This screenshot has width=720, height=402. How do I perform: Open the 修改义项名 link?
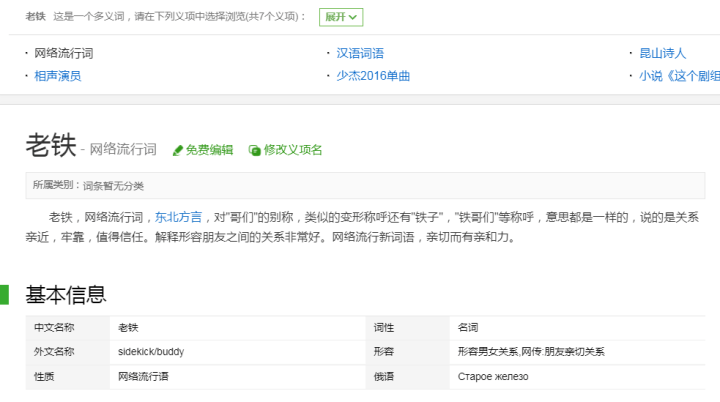[x=293, y=150]
